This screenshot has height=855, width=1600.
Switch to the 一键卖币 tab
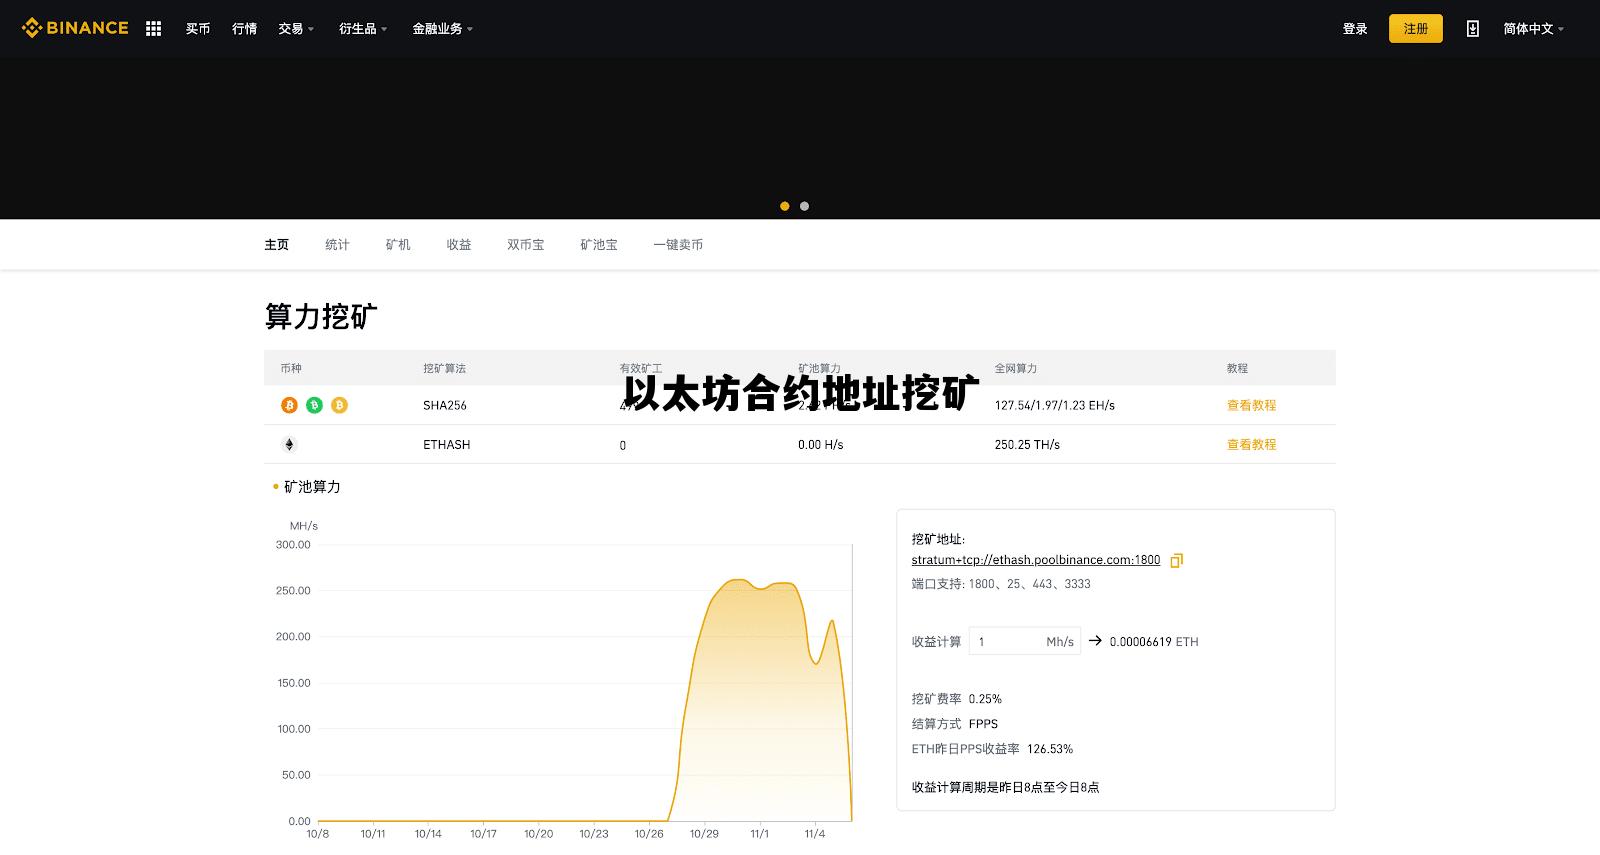678,244
